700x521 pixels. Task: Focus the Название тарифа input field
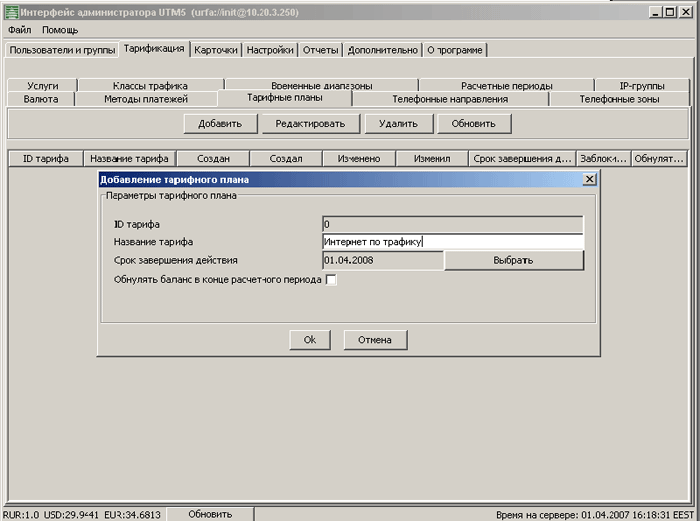click(453, 242)
